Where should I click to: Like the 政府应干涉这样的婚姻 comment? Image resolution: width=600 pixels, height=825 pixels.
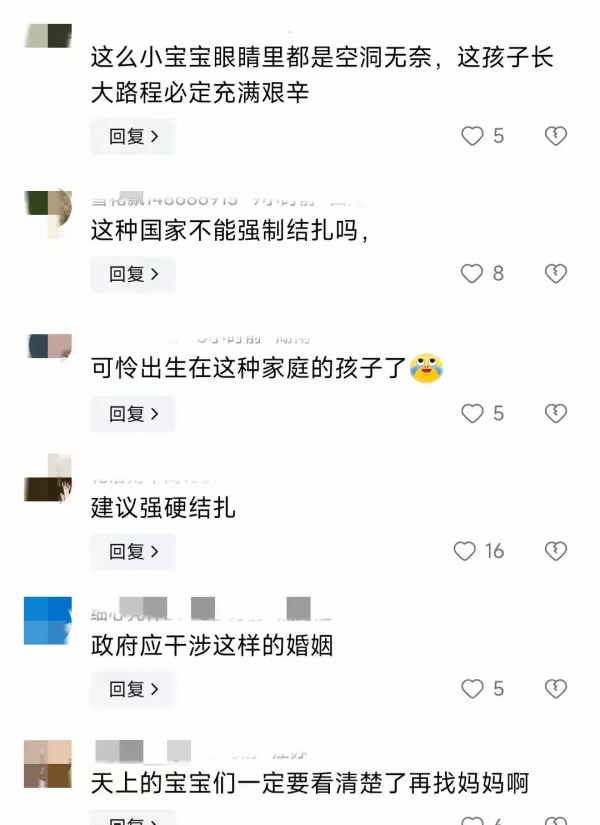point(472,689)
